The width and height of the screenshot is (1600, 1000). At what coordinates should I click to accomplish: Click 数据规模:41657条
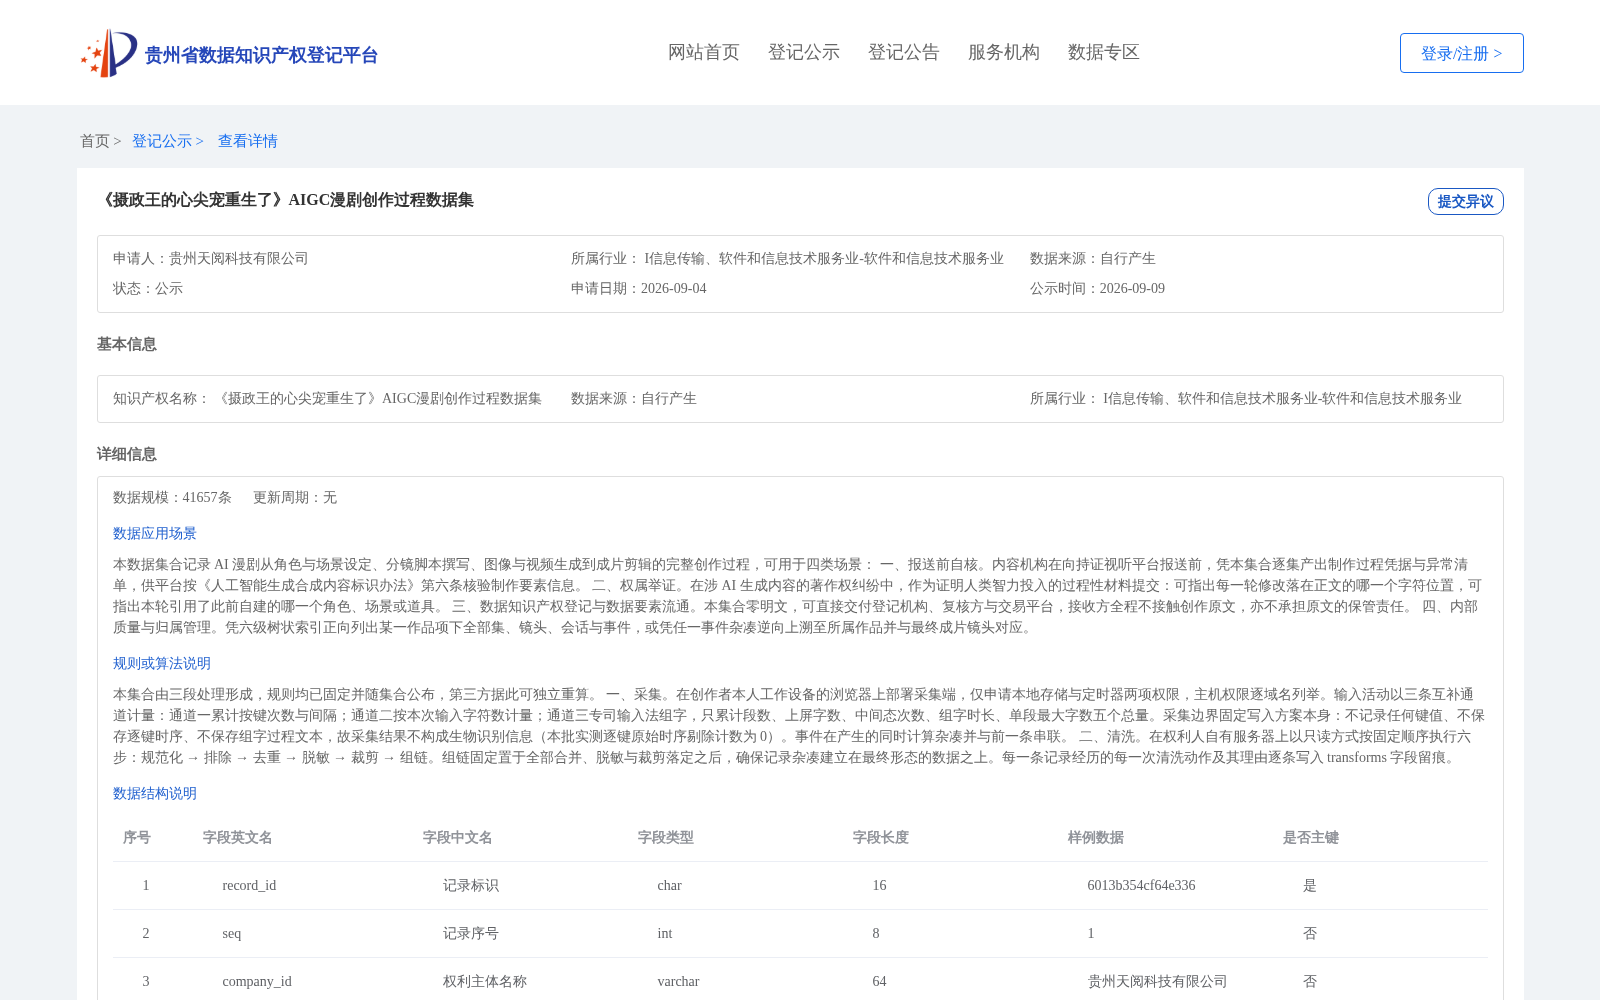coord(172,497)
